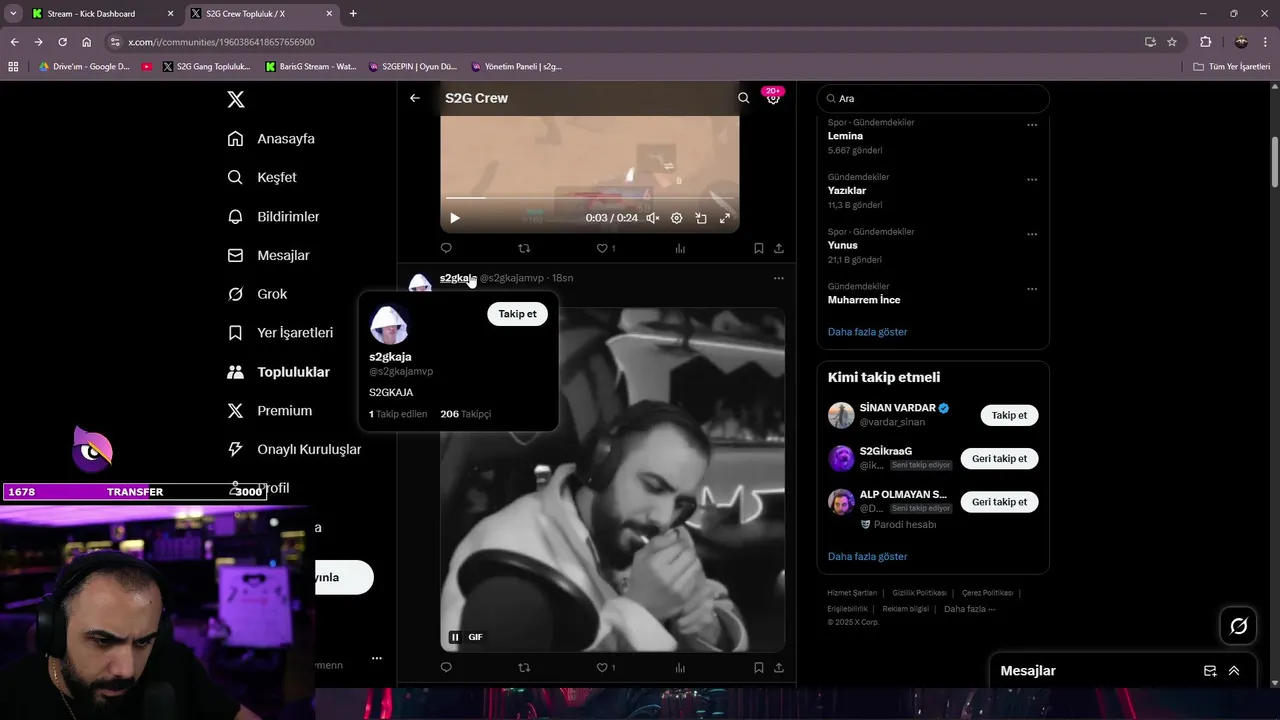Share the GIF post
Viewport: 1280px width, 720px height.
779,667
